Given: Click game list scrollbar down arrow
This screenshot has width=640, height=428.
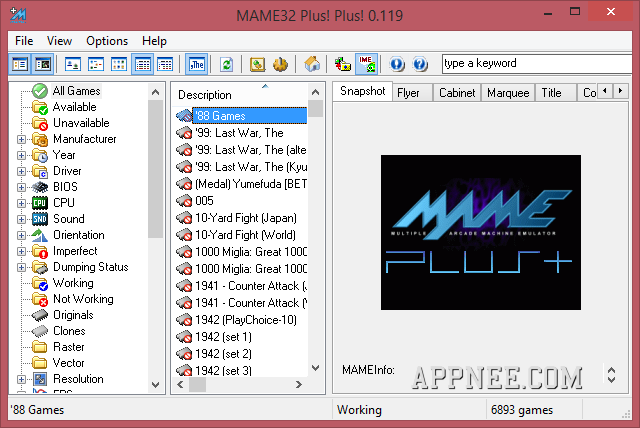Looking at the screenshot, I should (x=316, y=368).
